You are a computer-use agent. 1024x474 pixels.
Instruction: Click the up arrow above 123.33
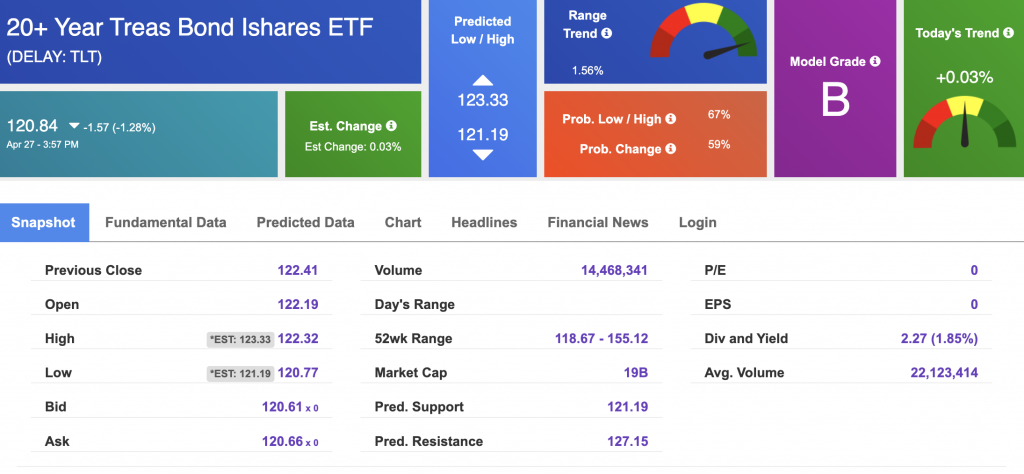coord(483,80)
